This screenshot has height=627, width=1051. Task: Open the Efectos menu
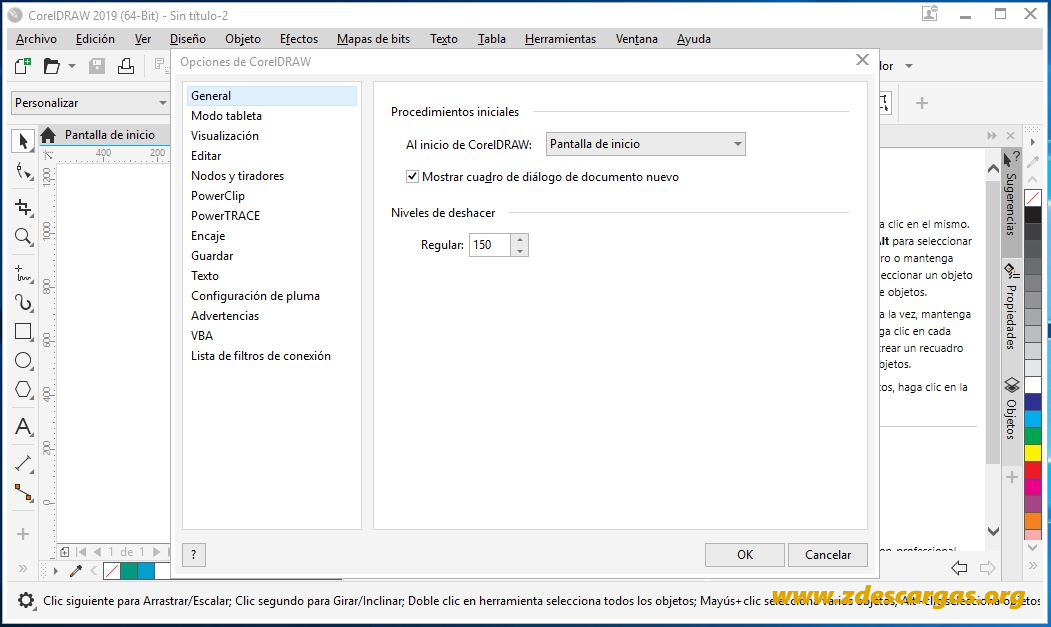coord(299,39)
